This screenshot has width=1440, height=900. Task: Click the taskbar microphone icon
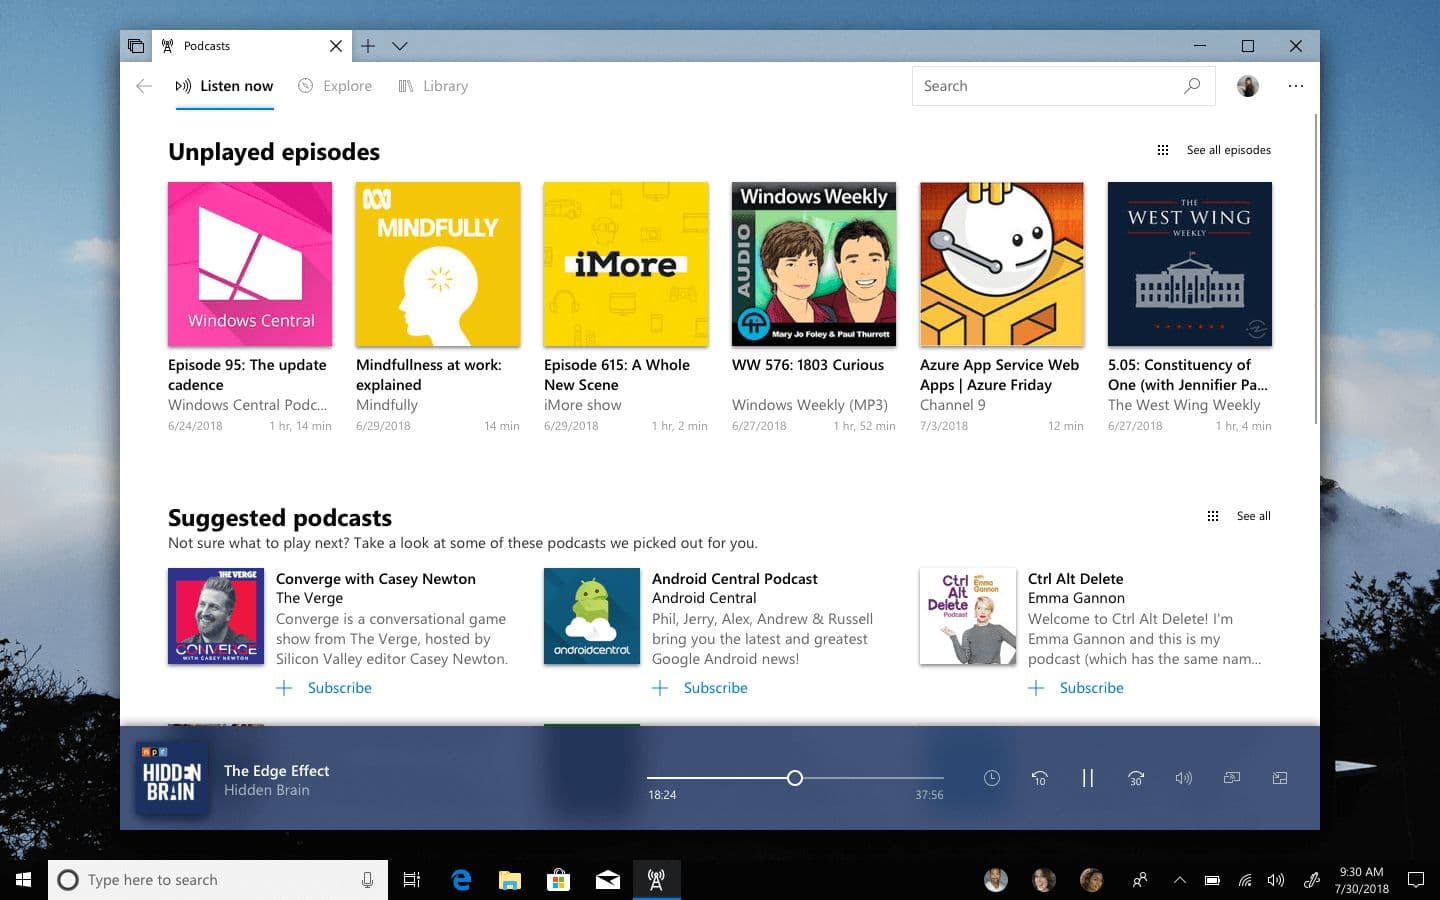[x=367, y=880]
